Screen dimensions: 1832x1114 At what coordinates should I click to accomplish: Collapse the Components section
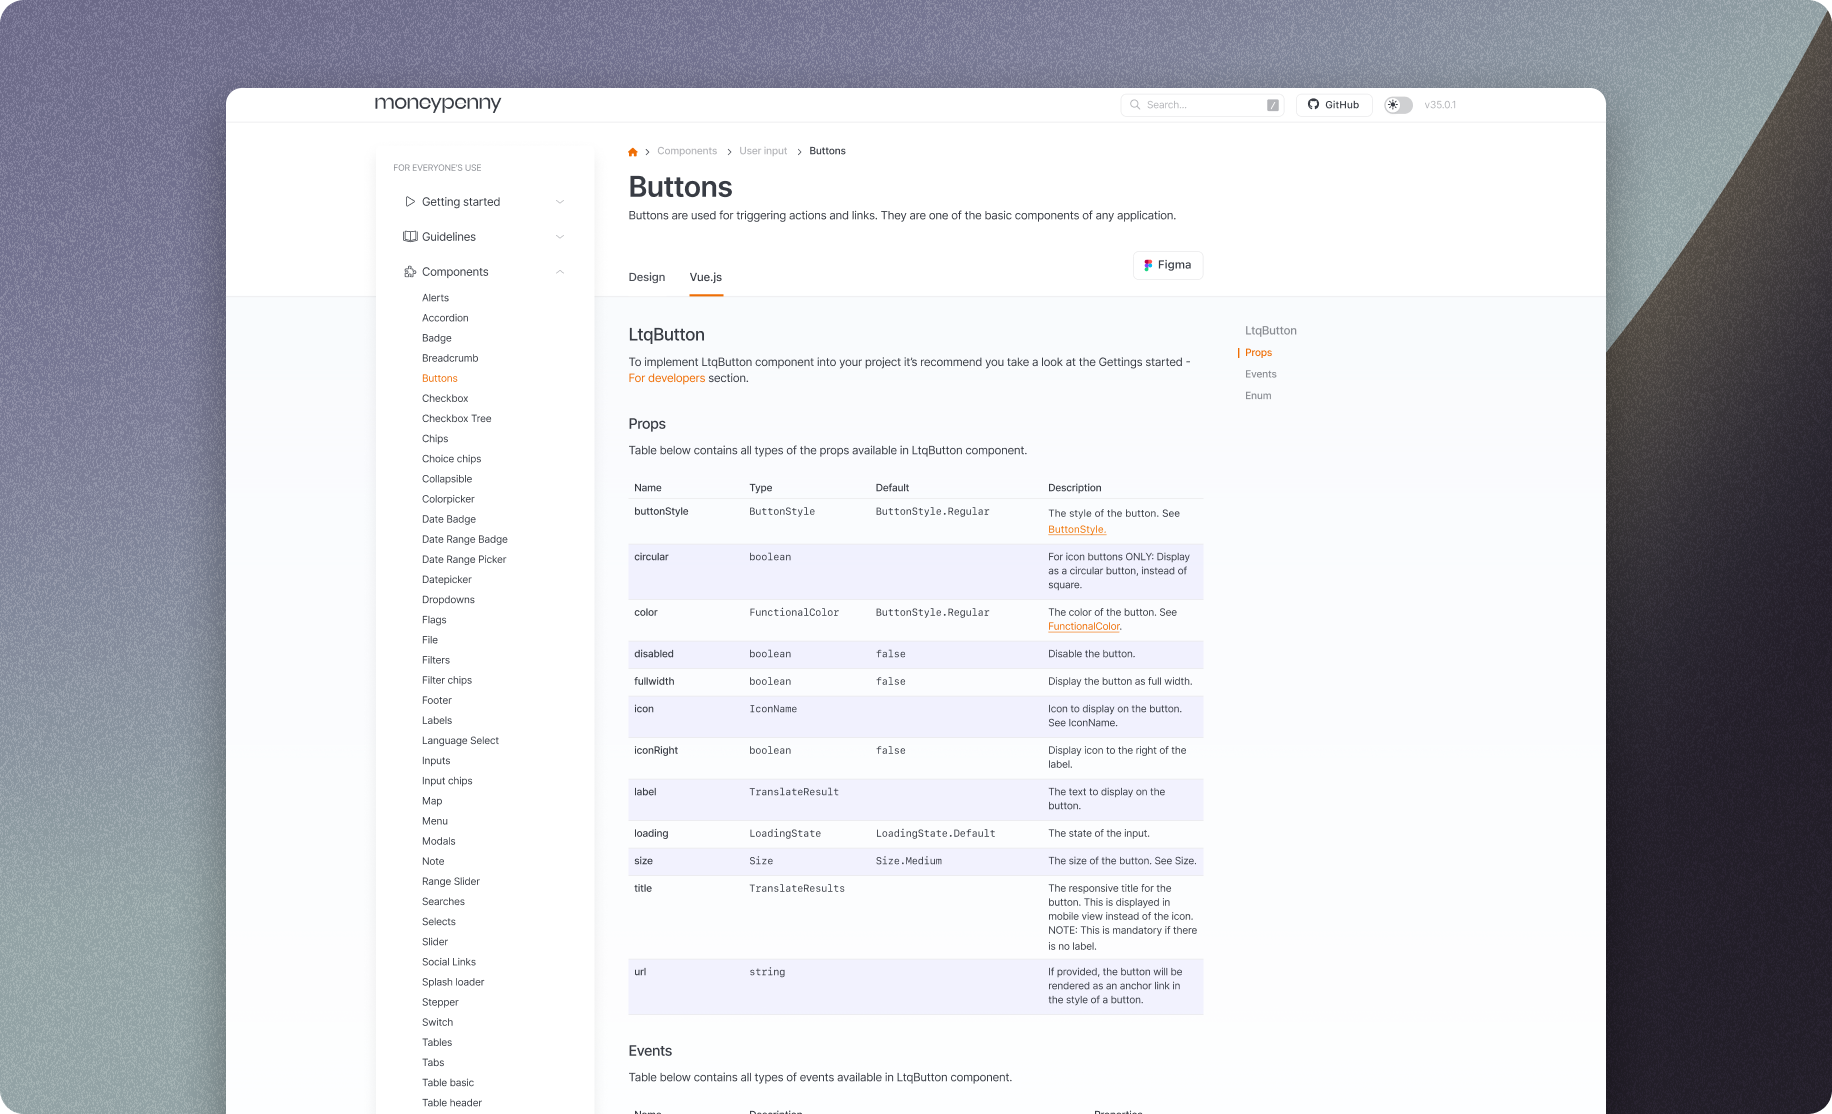pyautogui.click(x=560, y=271)
